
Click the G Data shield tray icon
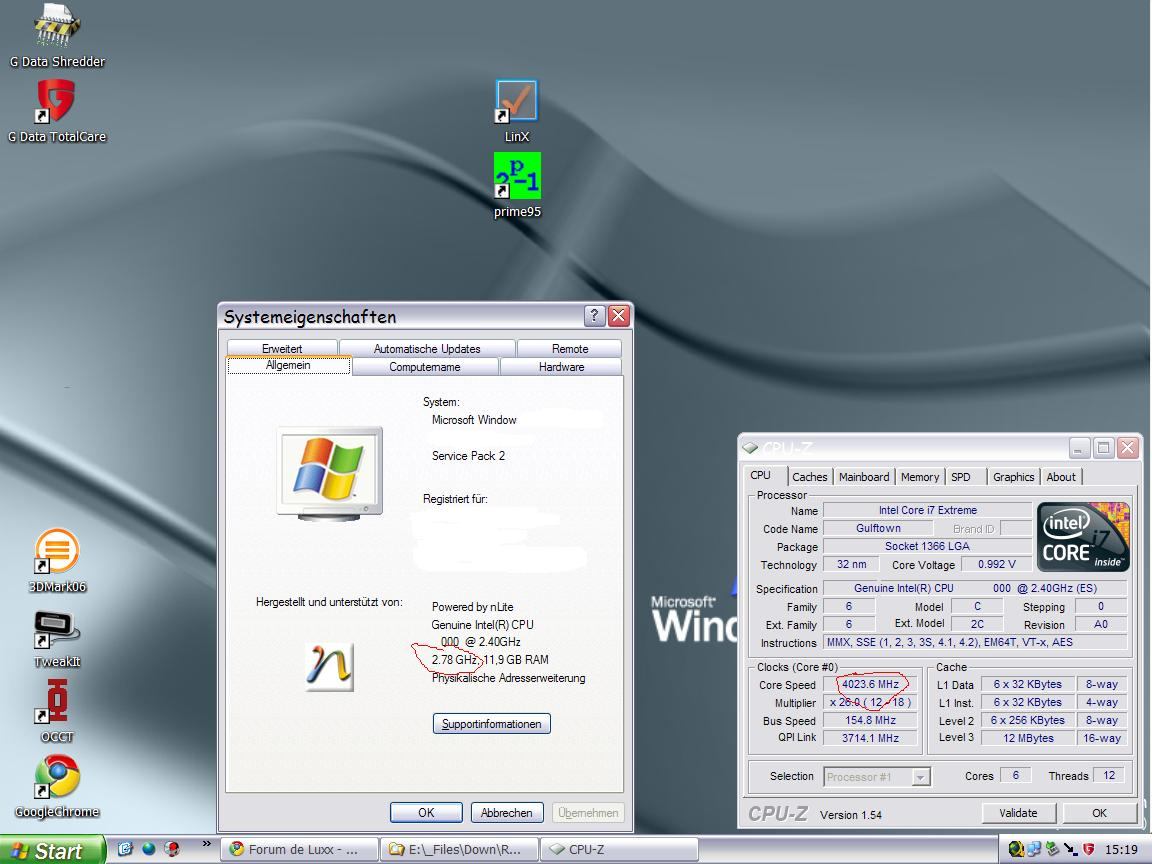1088,849
